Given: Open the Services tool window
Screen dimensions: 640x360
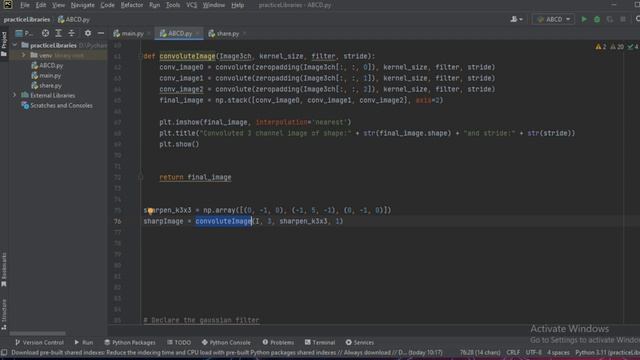Looking at the screenshot, I should (360, 342).
